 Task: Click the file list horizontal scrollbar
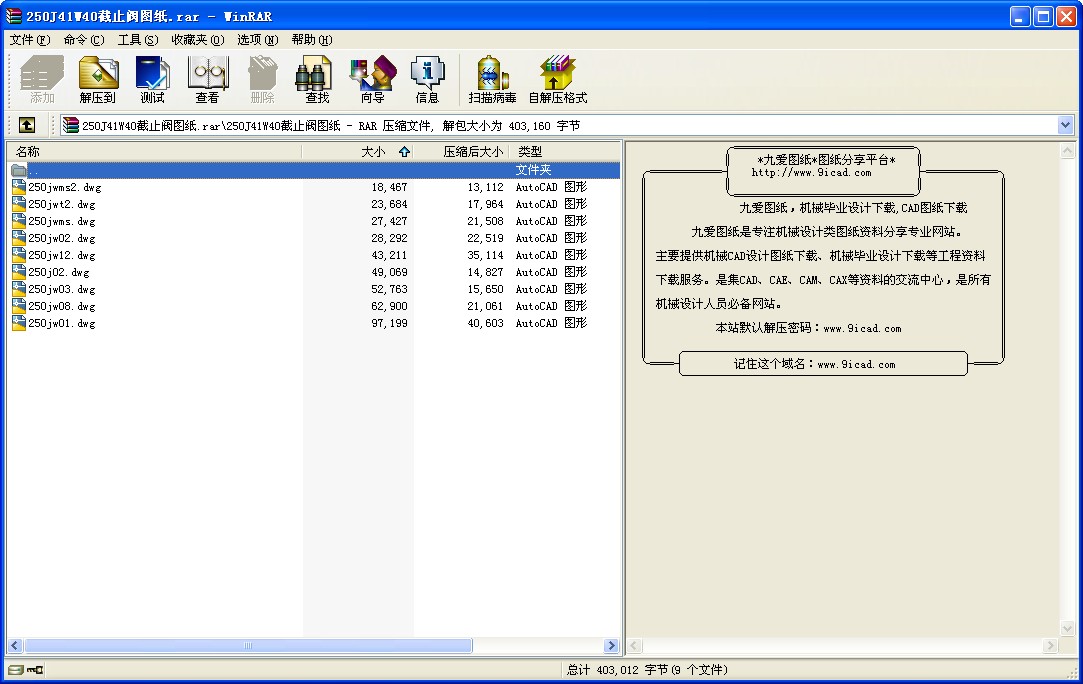coord(248,646)
